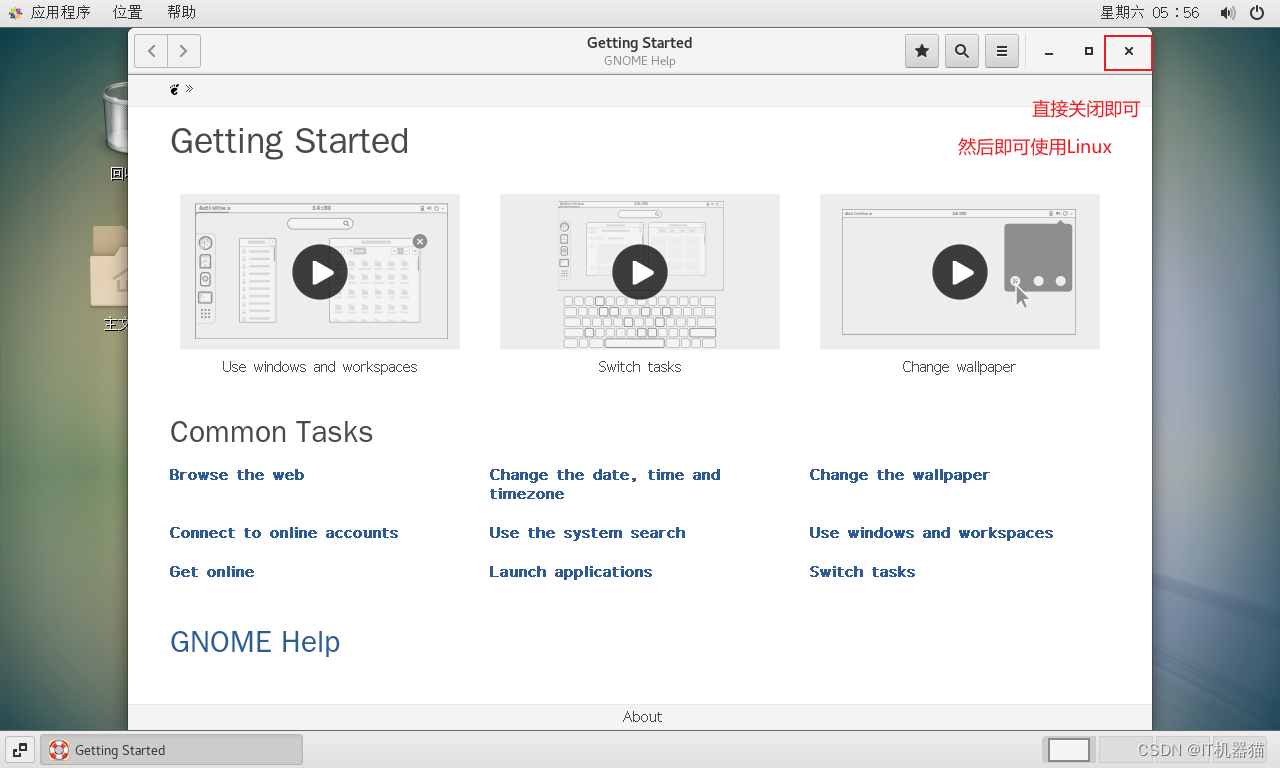Click the 'Getting Started' taskbar button

coord(171,750)
